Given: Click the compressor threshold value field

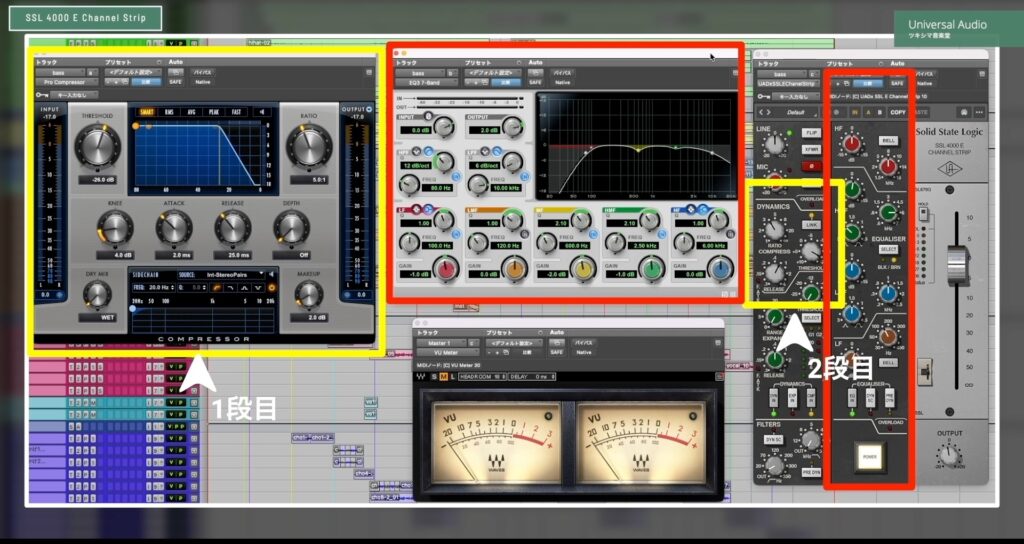Looking at the screenshot, I should 97,180.
